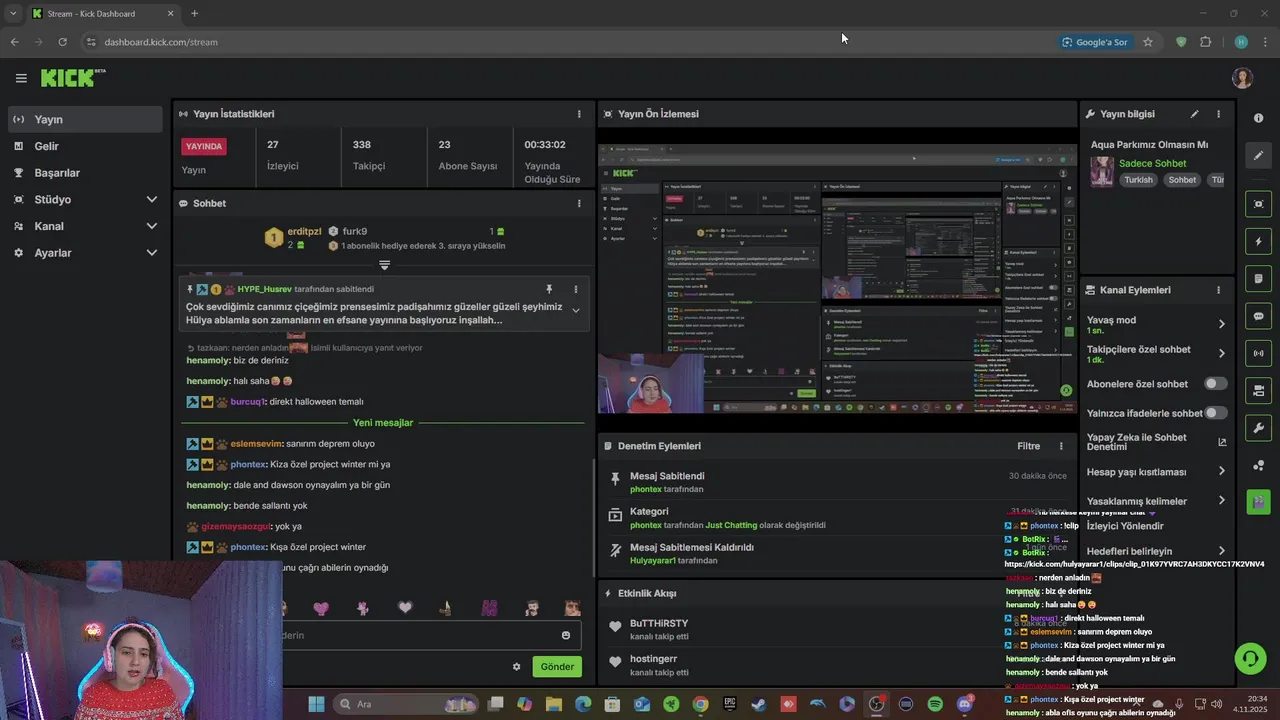The height and width of the screenshot is (720, 1280).
Task: Open the external link icon for Yapay Zeka ile Sohbet Denetimi
Action: tap(1222, 442)
